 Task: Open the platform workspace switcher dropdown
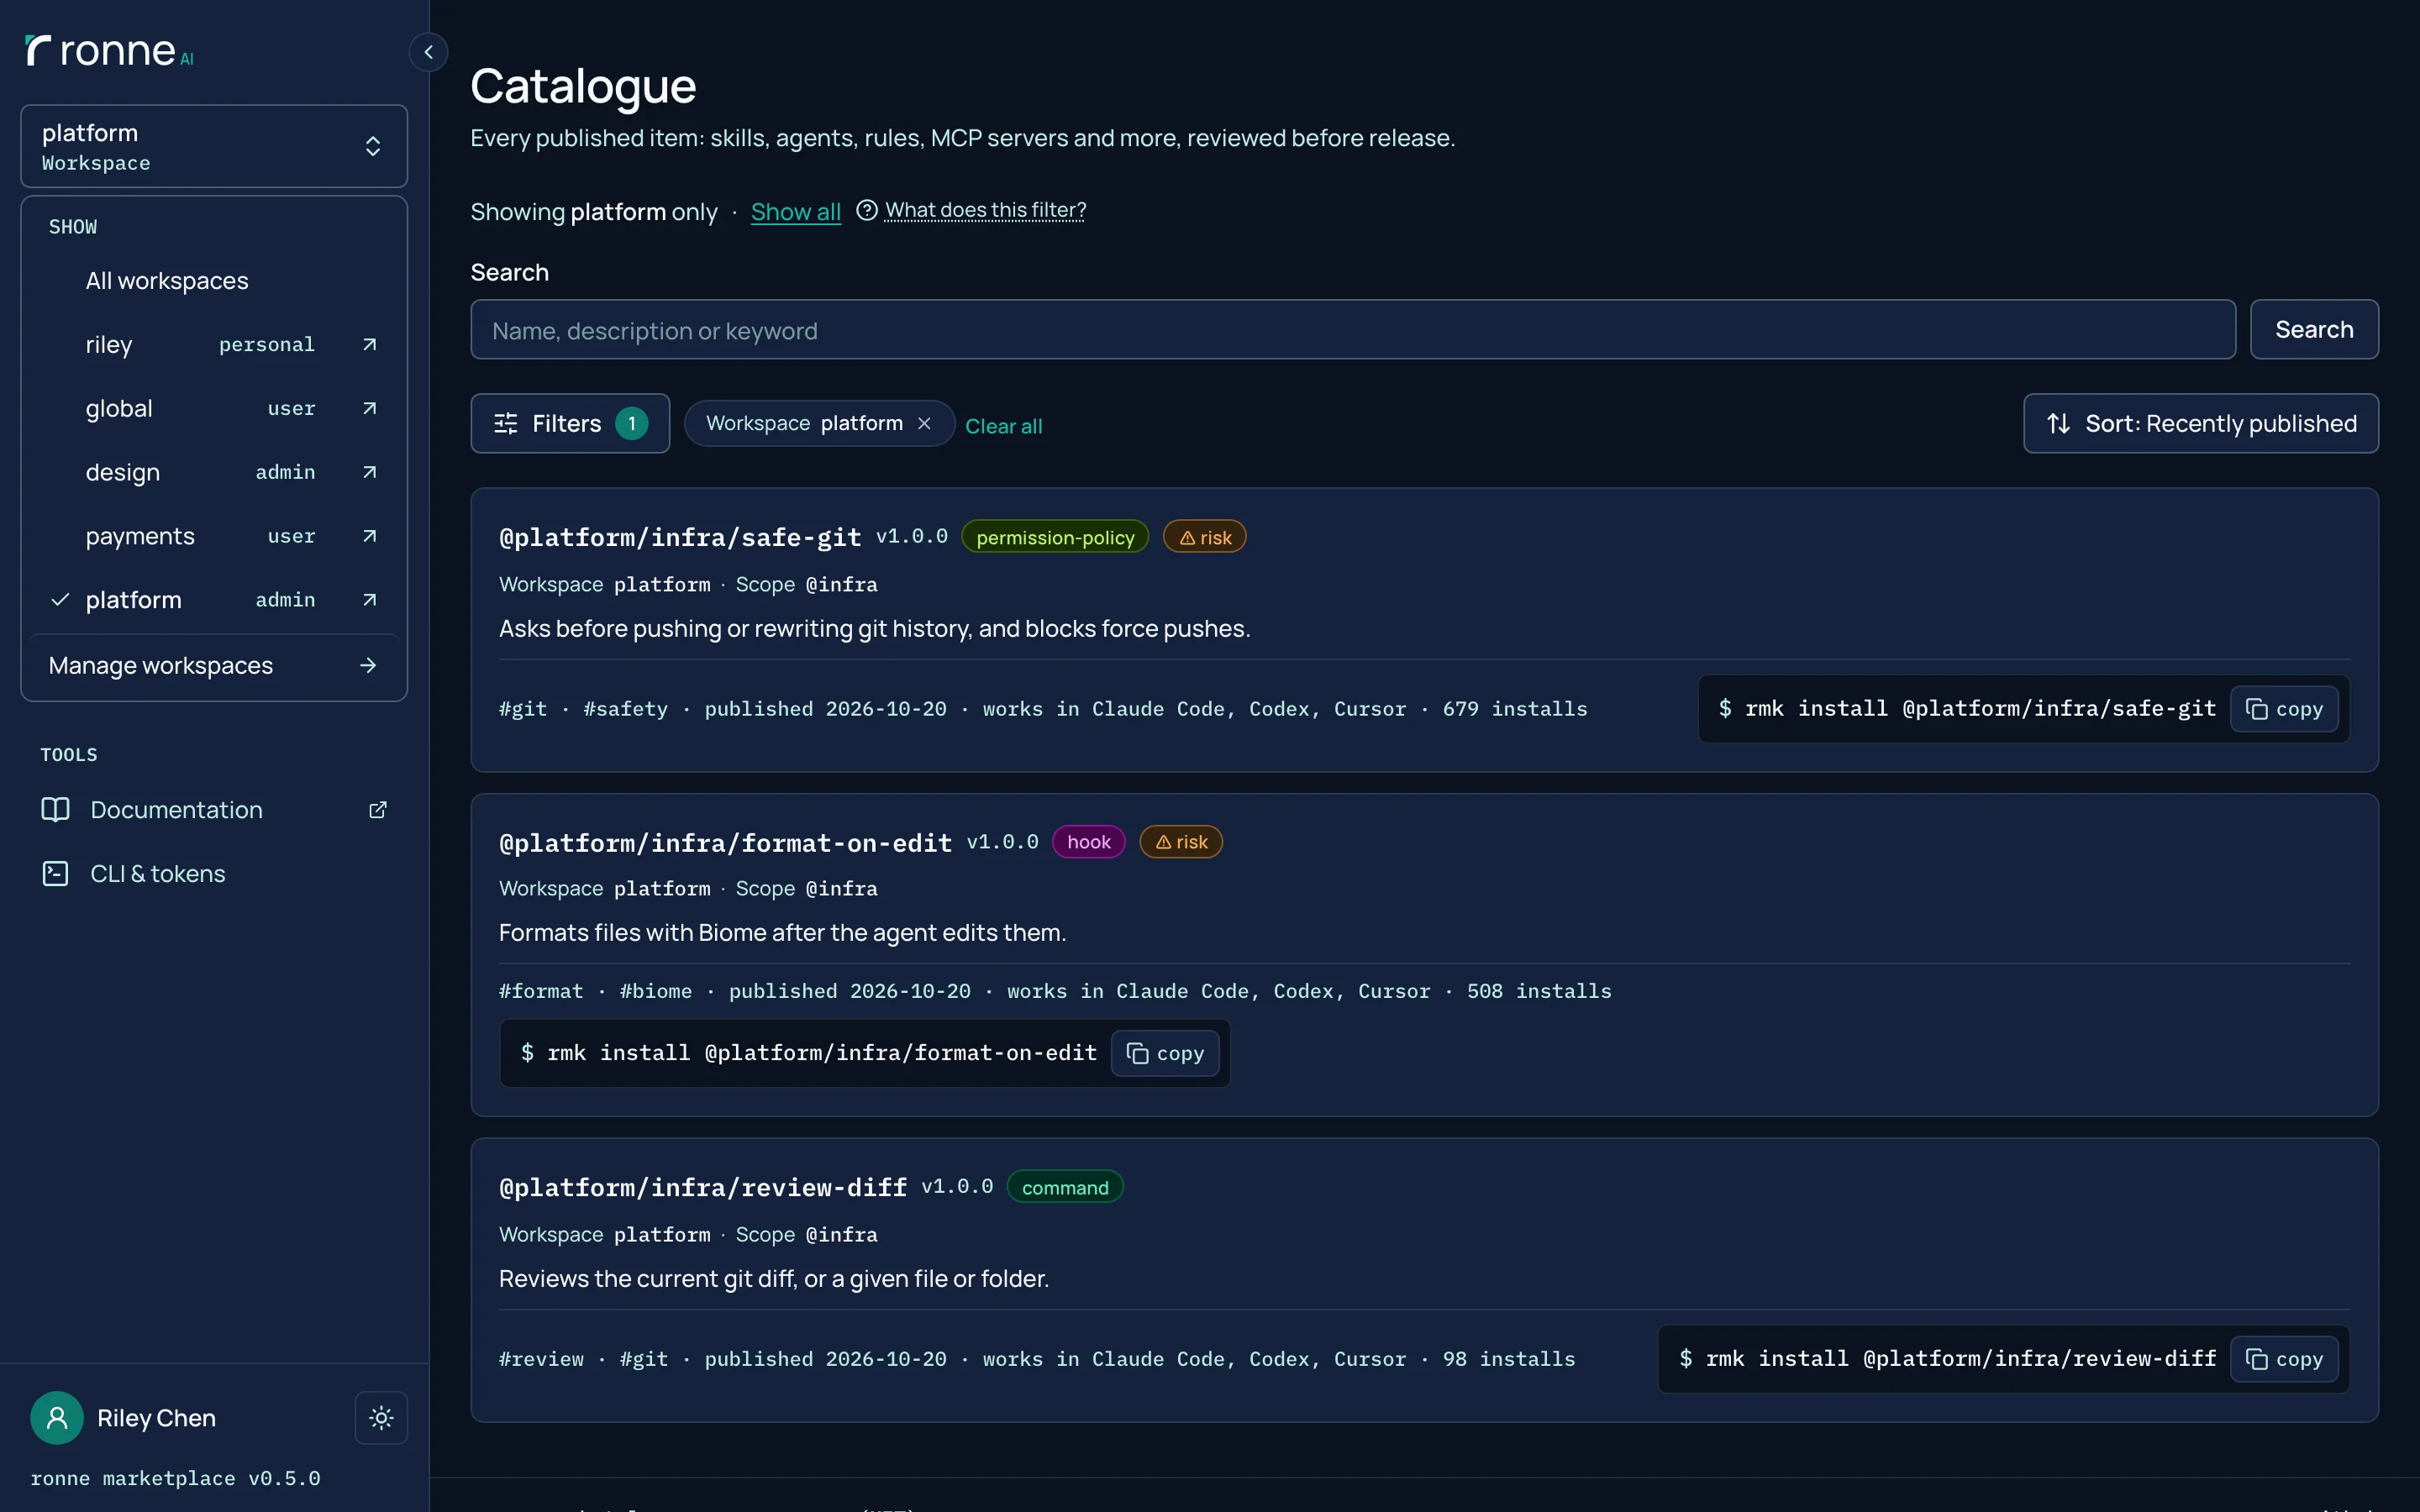pyautogui.click(x=214, y=146)
